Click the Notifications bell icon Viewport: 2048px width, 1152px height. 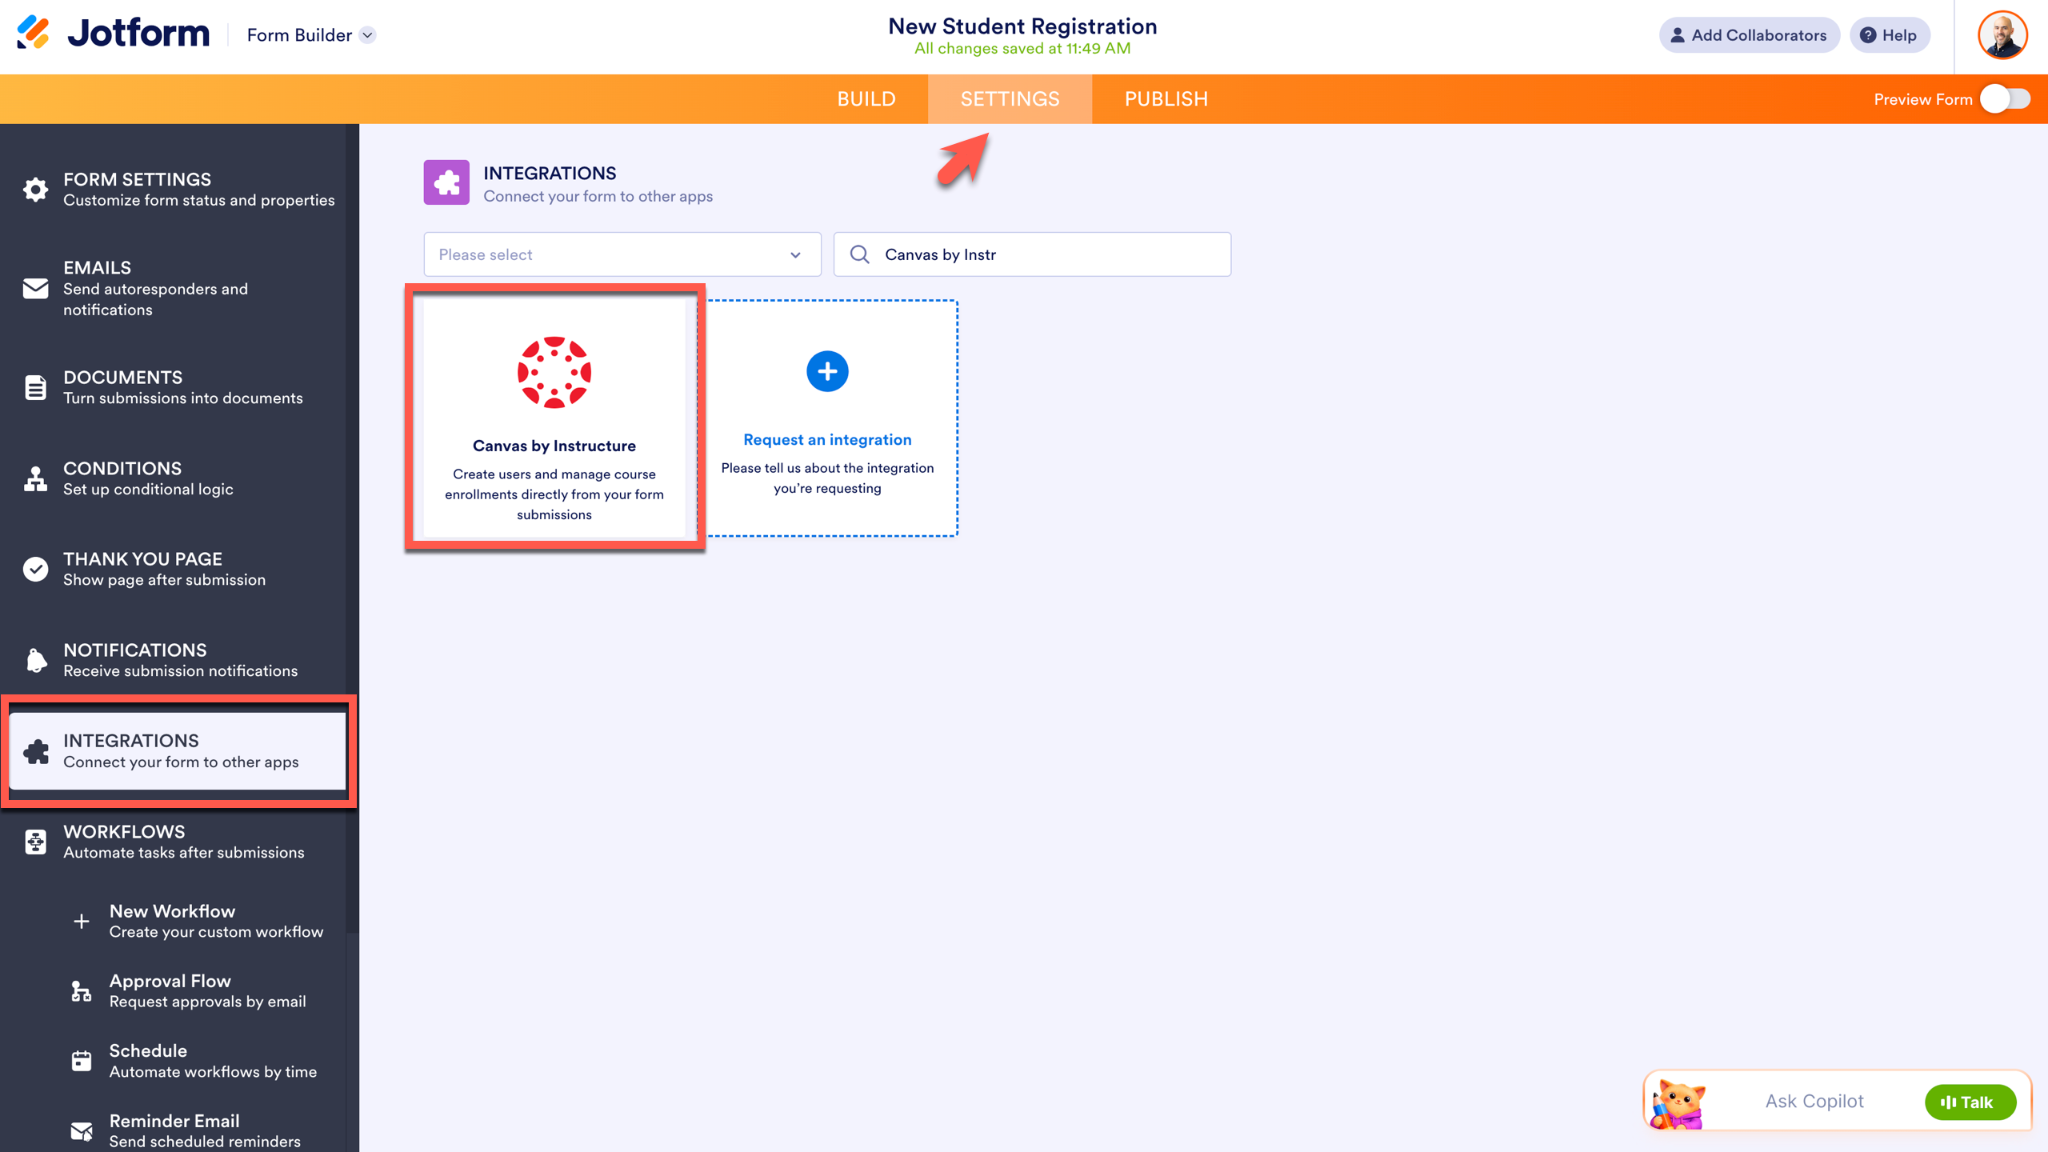point(36,660)
